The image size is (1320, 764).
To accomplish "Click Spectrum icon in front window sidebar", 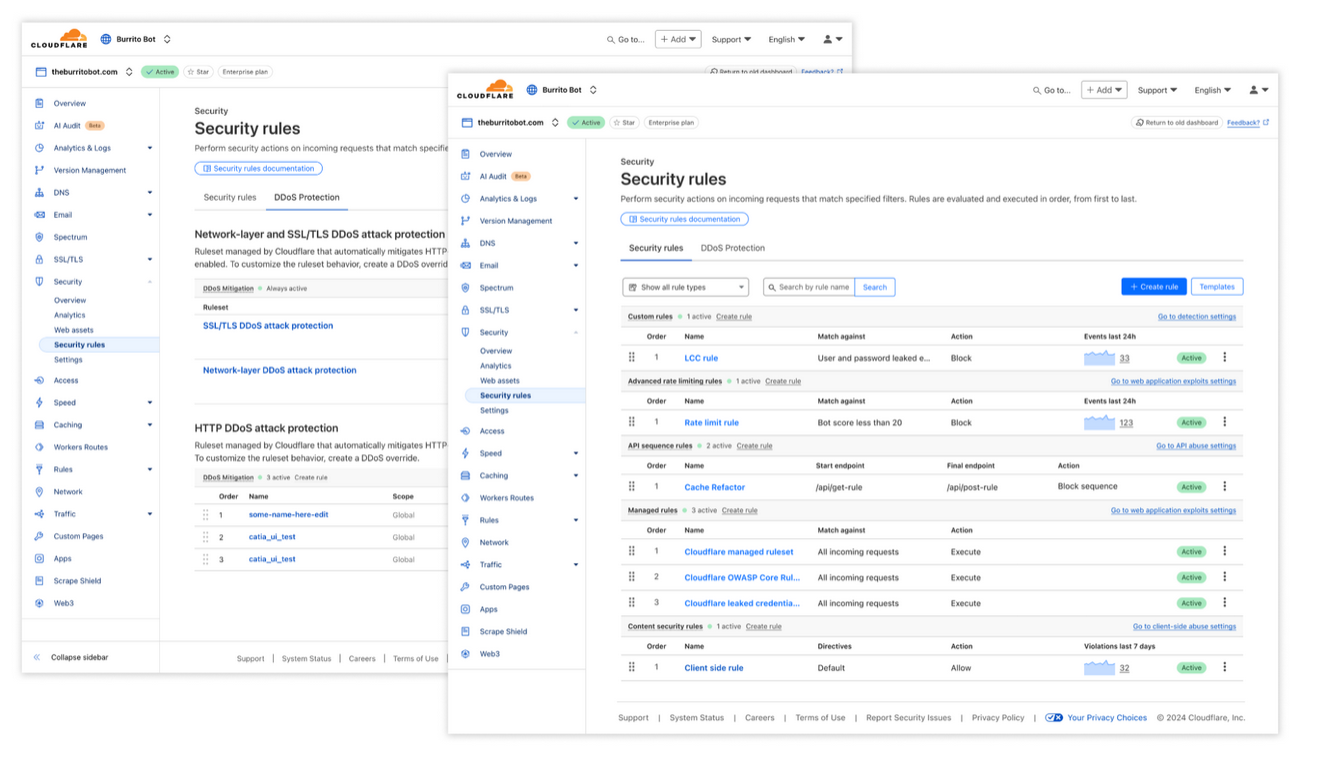I will 465,287.
